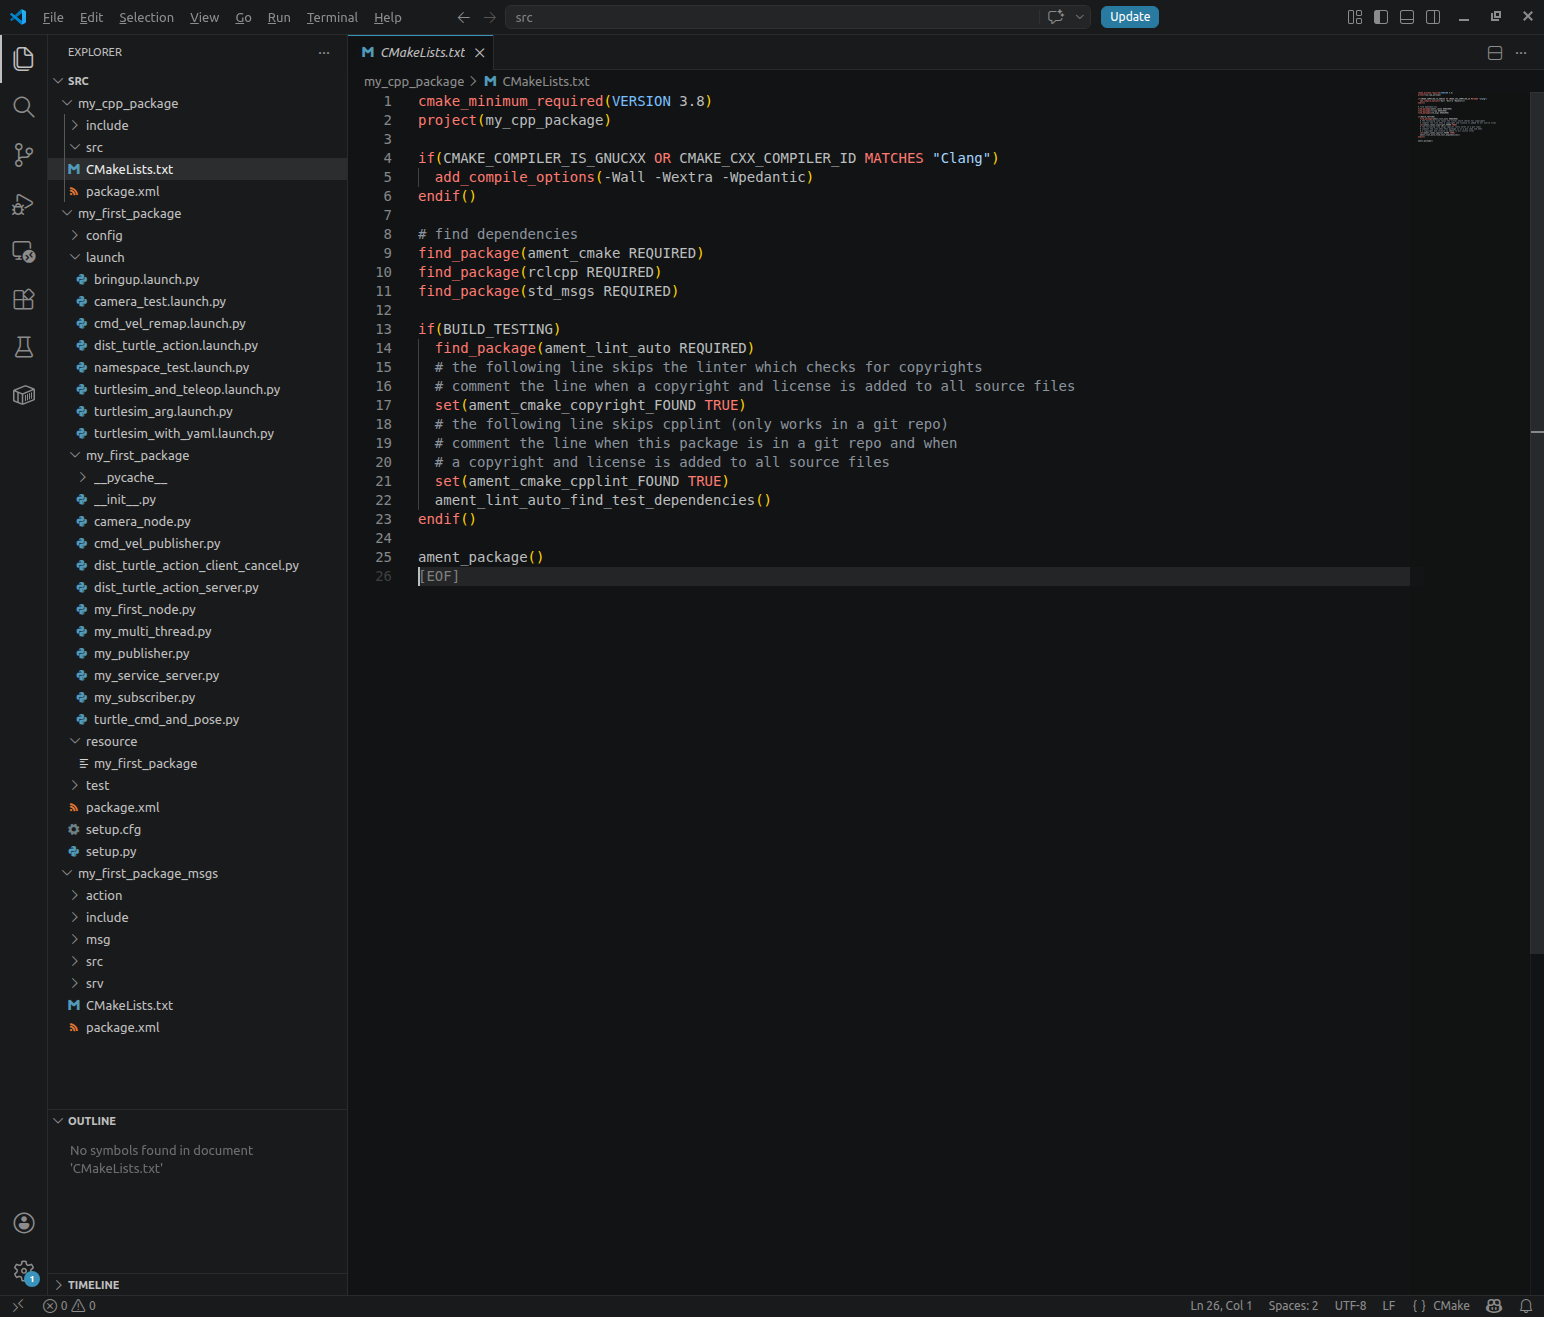The image size is (1544, 1317).
Task: Open the Testing flask icon
Action: click(x=24, y=347)
